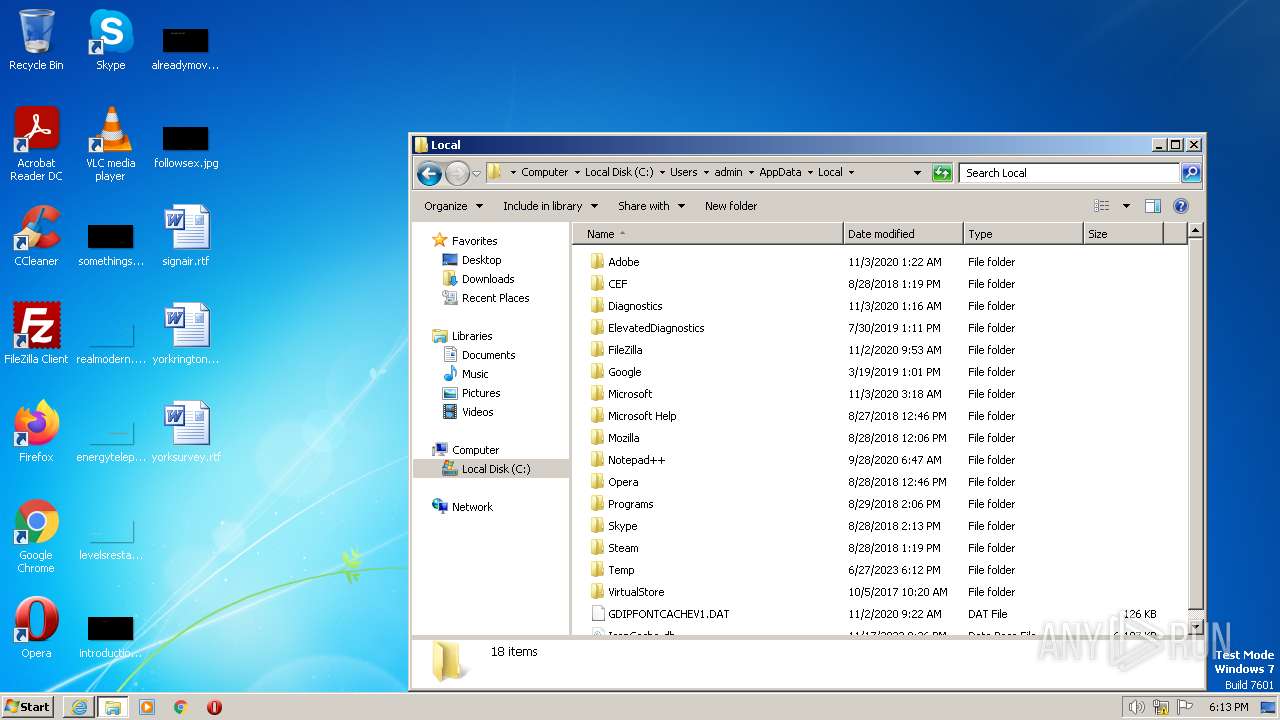Click the Forward navigation arrow in Explorer
The width and height of the screenshot is (1280, 720).
pyautogui.click(x=457, y=173)
